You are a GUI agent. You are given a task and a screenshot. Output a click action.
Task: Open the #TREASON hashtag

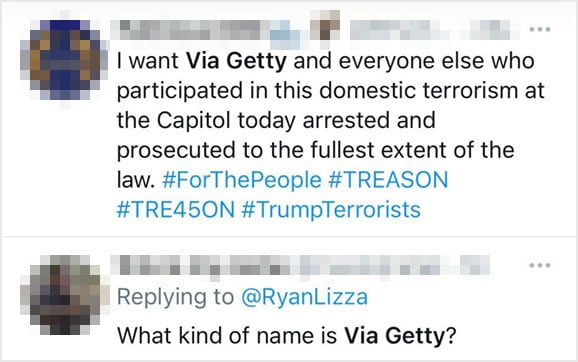(388, 180)
